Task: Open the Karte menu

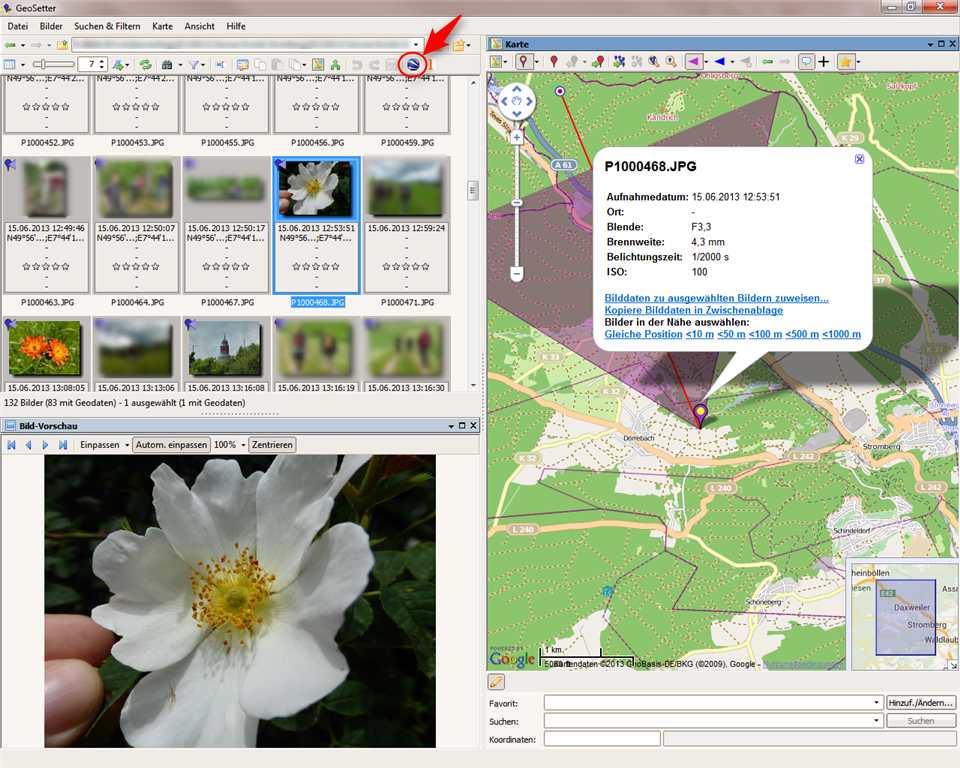Action: point(162,26)
